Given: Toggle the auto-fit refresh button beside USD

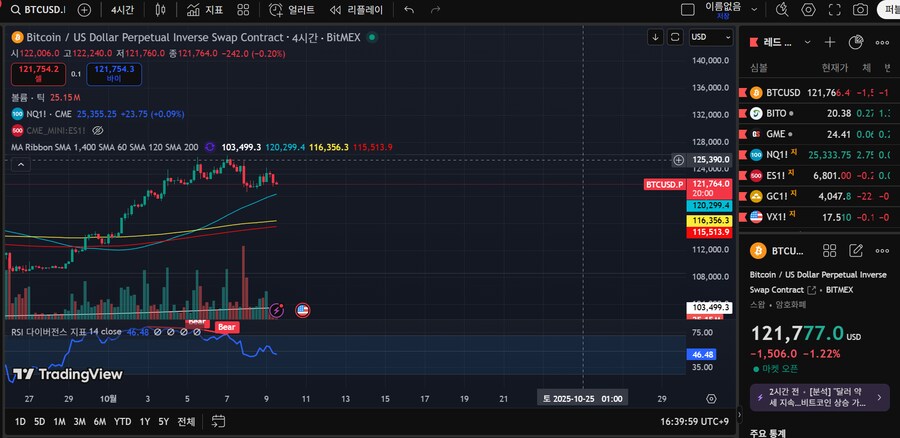Looking at the screenshot, I should tap(676, 37).
